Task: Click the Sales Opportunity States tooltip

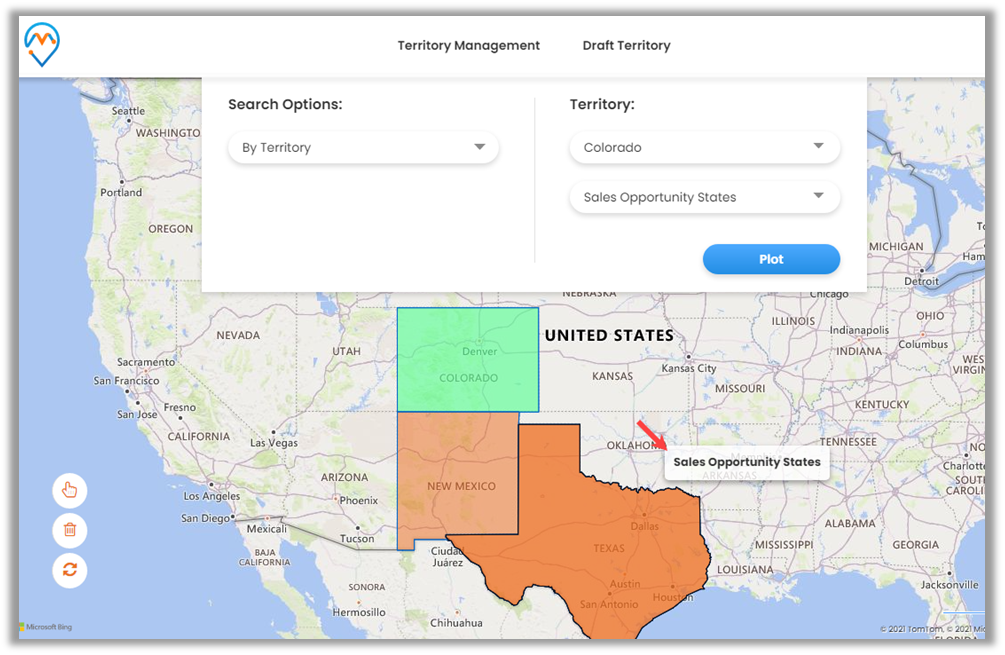Action: 746,462
